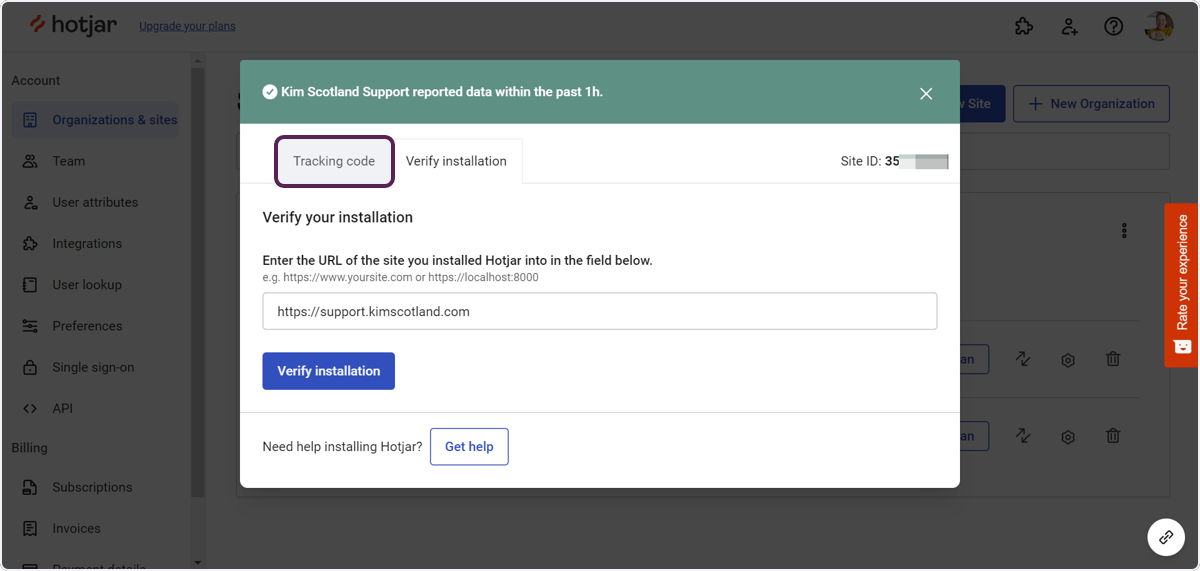Click the Organizations & sites building icon

30,120
